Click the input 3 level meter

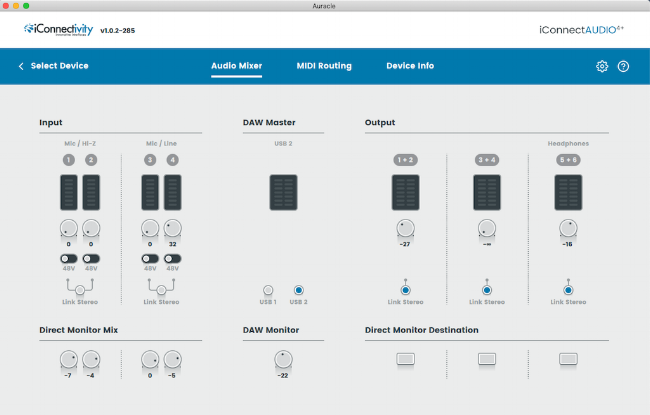150,192
